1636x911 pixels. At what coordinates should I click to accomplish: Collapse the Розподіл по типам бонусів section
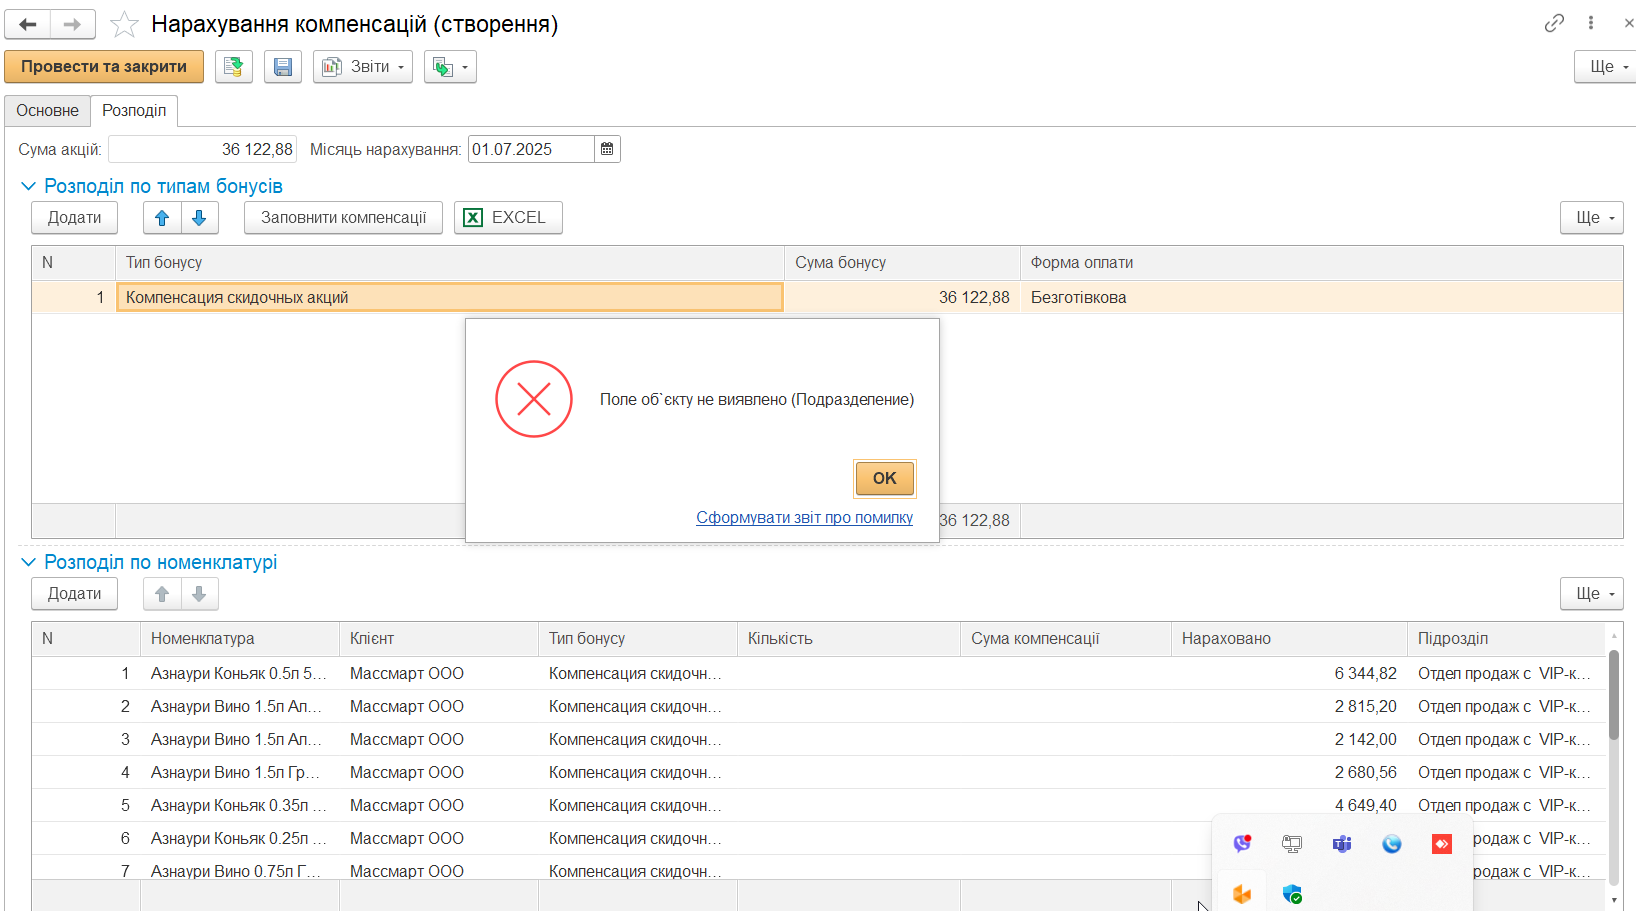[28, 186]
